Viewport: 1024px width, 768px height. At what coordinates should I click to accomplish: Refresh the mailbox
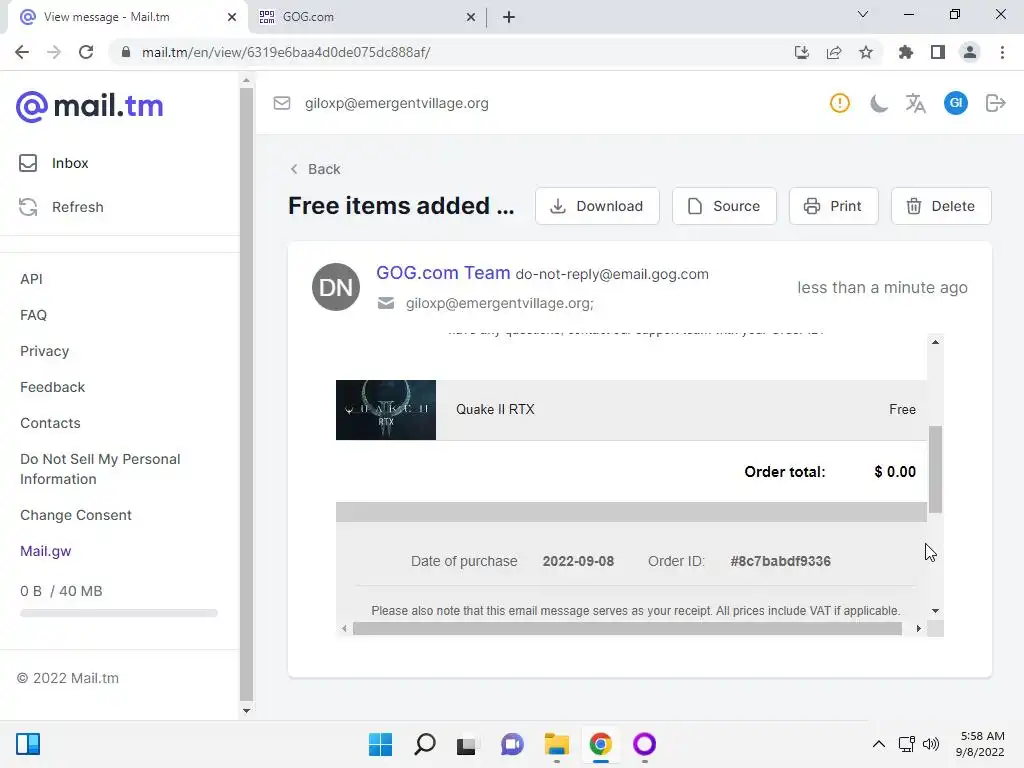point(61,207)
